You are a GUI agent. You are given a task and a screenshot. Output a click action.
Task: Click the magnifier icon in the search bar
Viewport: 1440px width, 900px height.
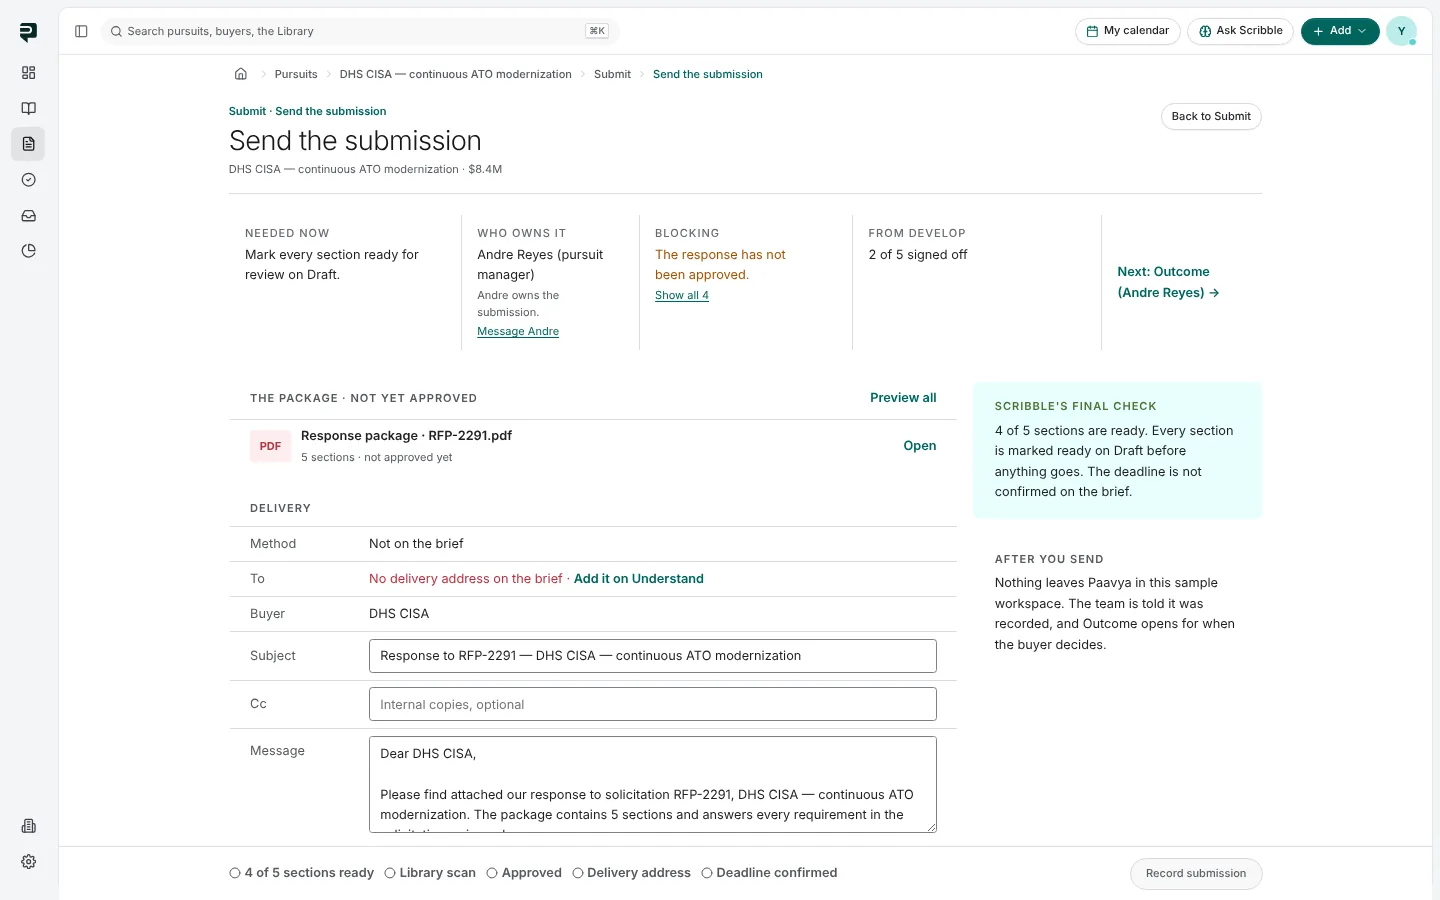pyautogui.click(x=117, y=31)
